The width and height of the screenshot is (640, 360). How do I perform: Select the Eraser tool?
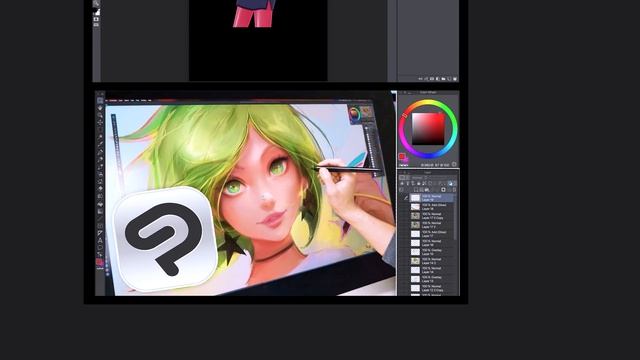(100, 188)
